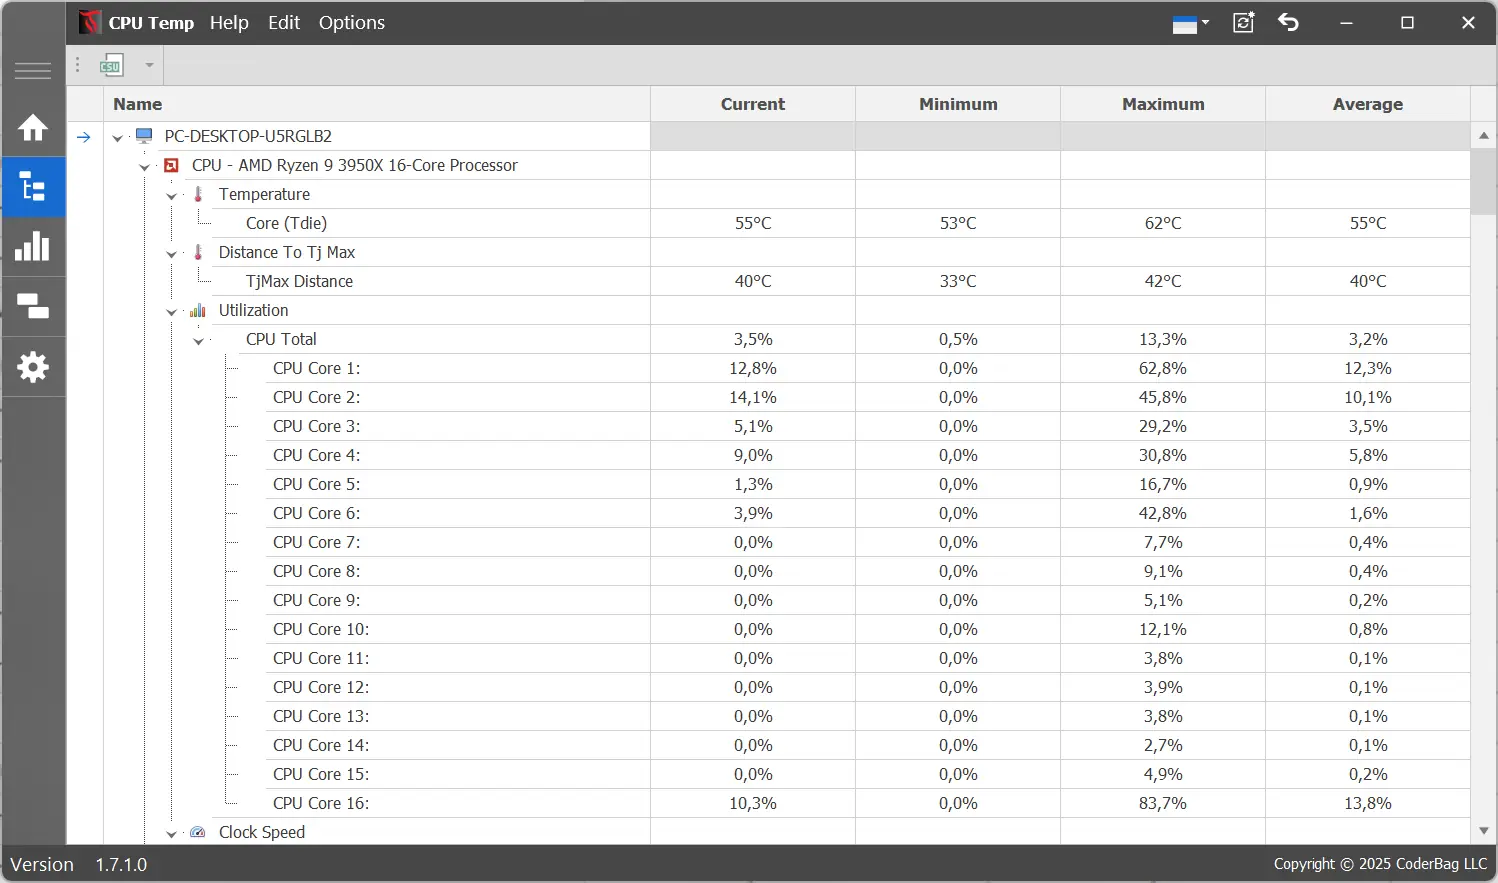The image size is (1498, 883).
Task: Click the Current column header
Action: tap(752, 104)
